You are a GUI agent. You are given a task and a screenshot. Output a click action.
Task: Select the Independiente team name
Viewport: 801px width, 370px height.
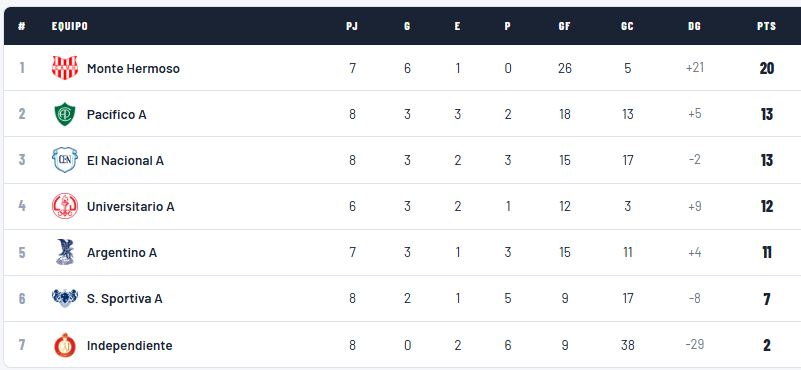click(130, 345)
